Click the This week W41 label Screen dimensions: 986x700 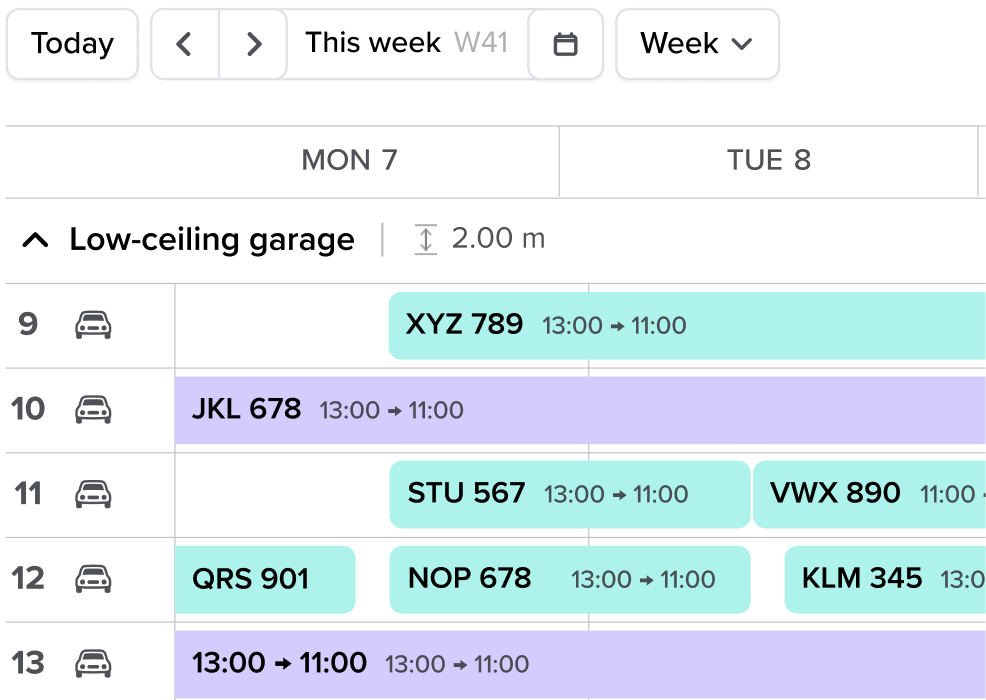pos(406,44)
